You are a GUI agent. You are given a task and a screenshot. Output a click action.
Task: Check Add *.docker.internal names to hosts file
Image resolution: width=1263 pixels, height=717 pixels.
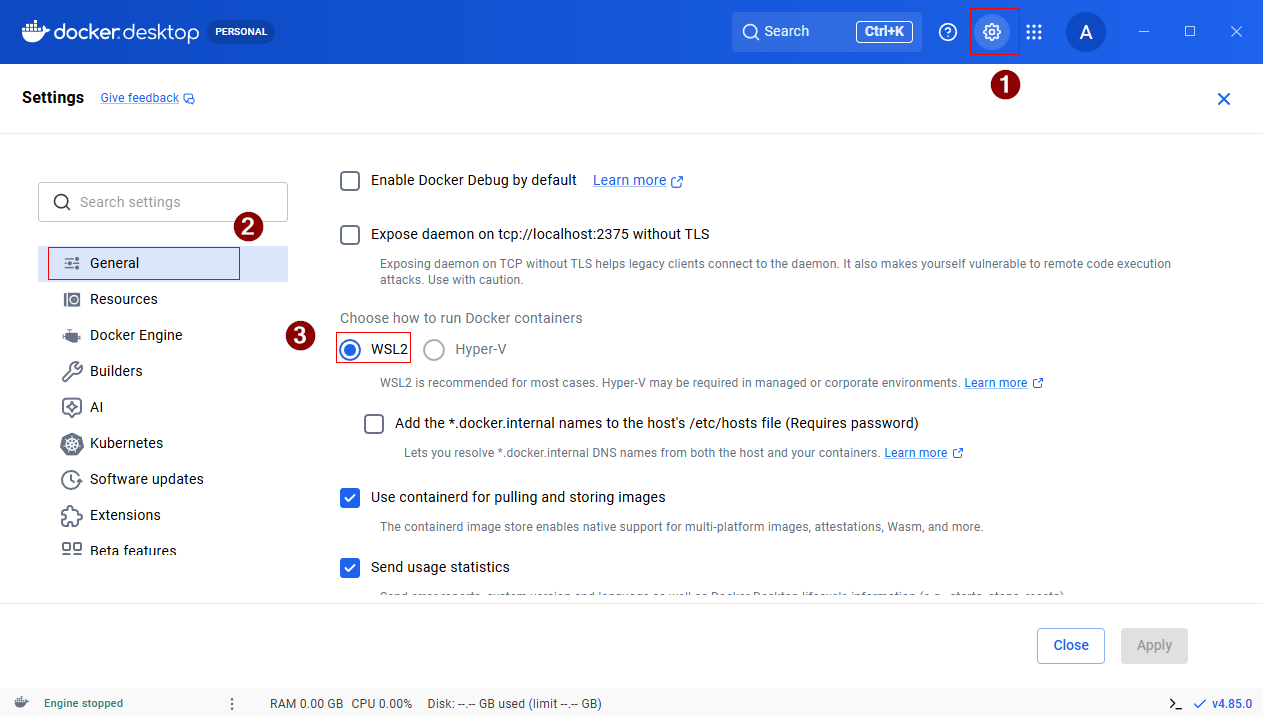(x=374, y=424)
